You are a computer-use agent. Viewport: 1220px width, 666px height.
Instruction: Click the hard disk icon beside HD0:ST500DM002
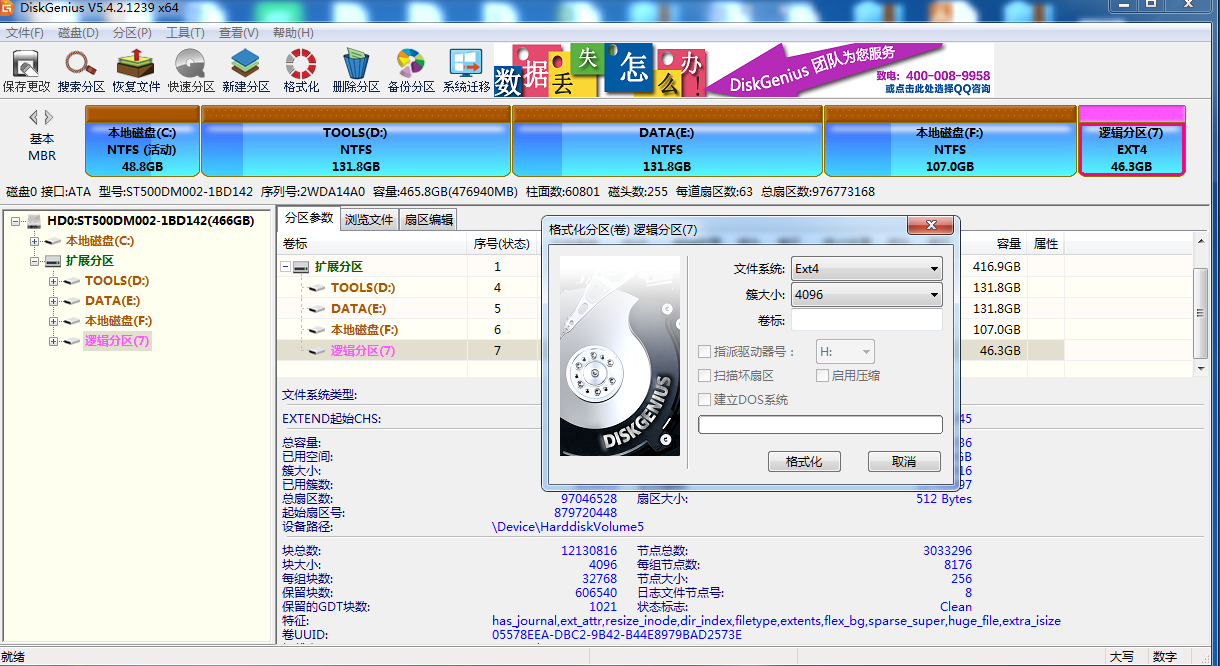(x=35, y=220)
